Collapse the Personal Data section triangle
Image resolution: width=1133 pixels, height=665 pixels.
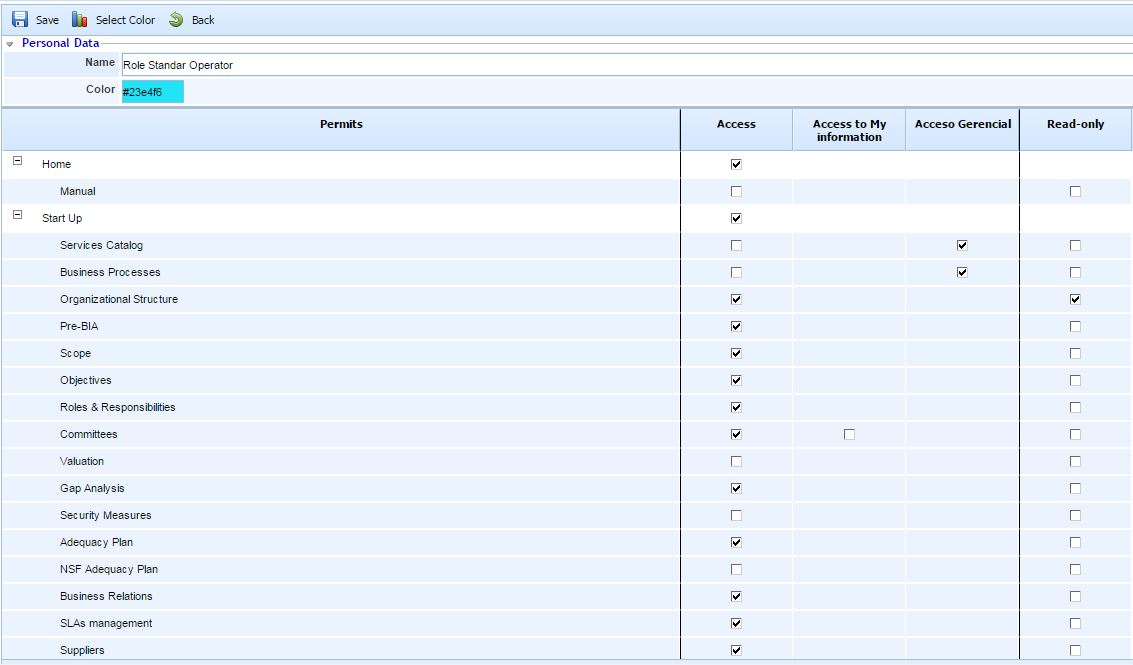10,45
